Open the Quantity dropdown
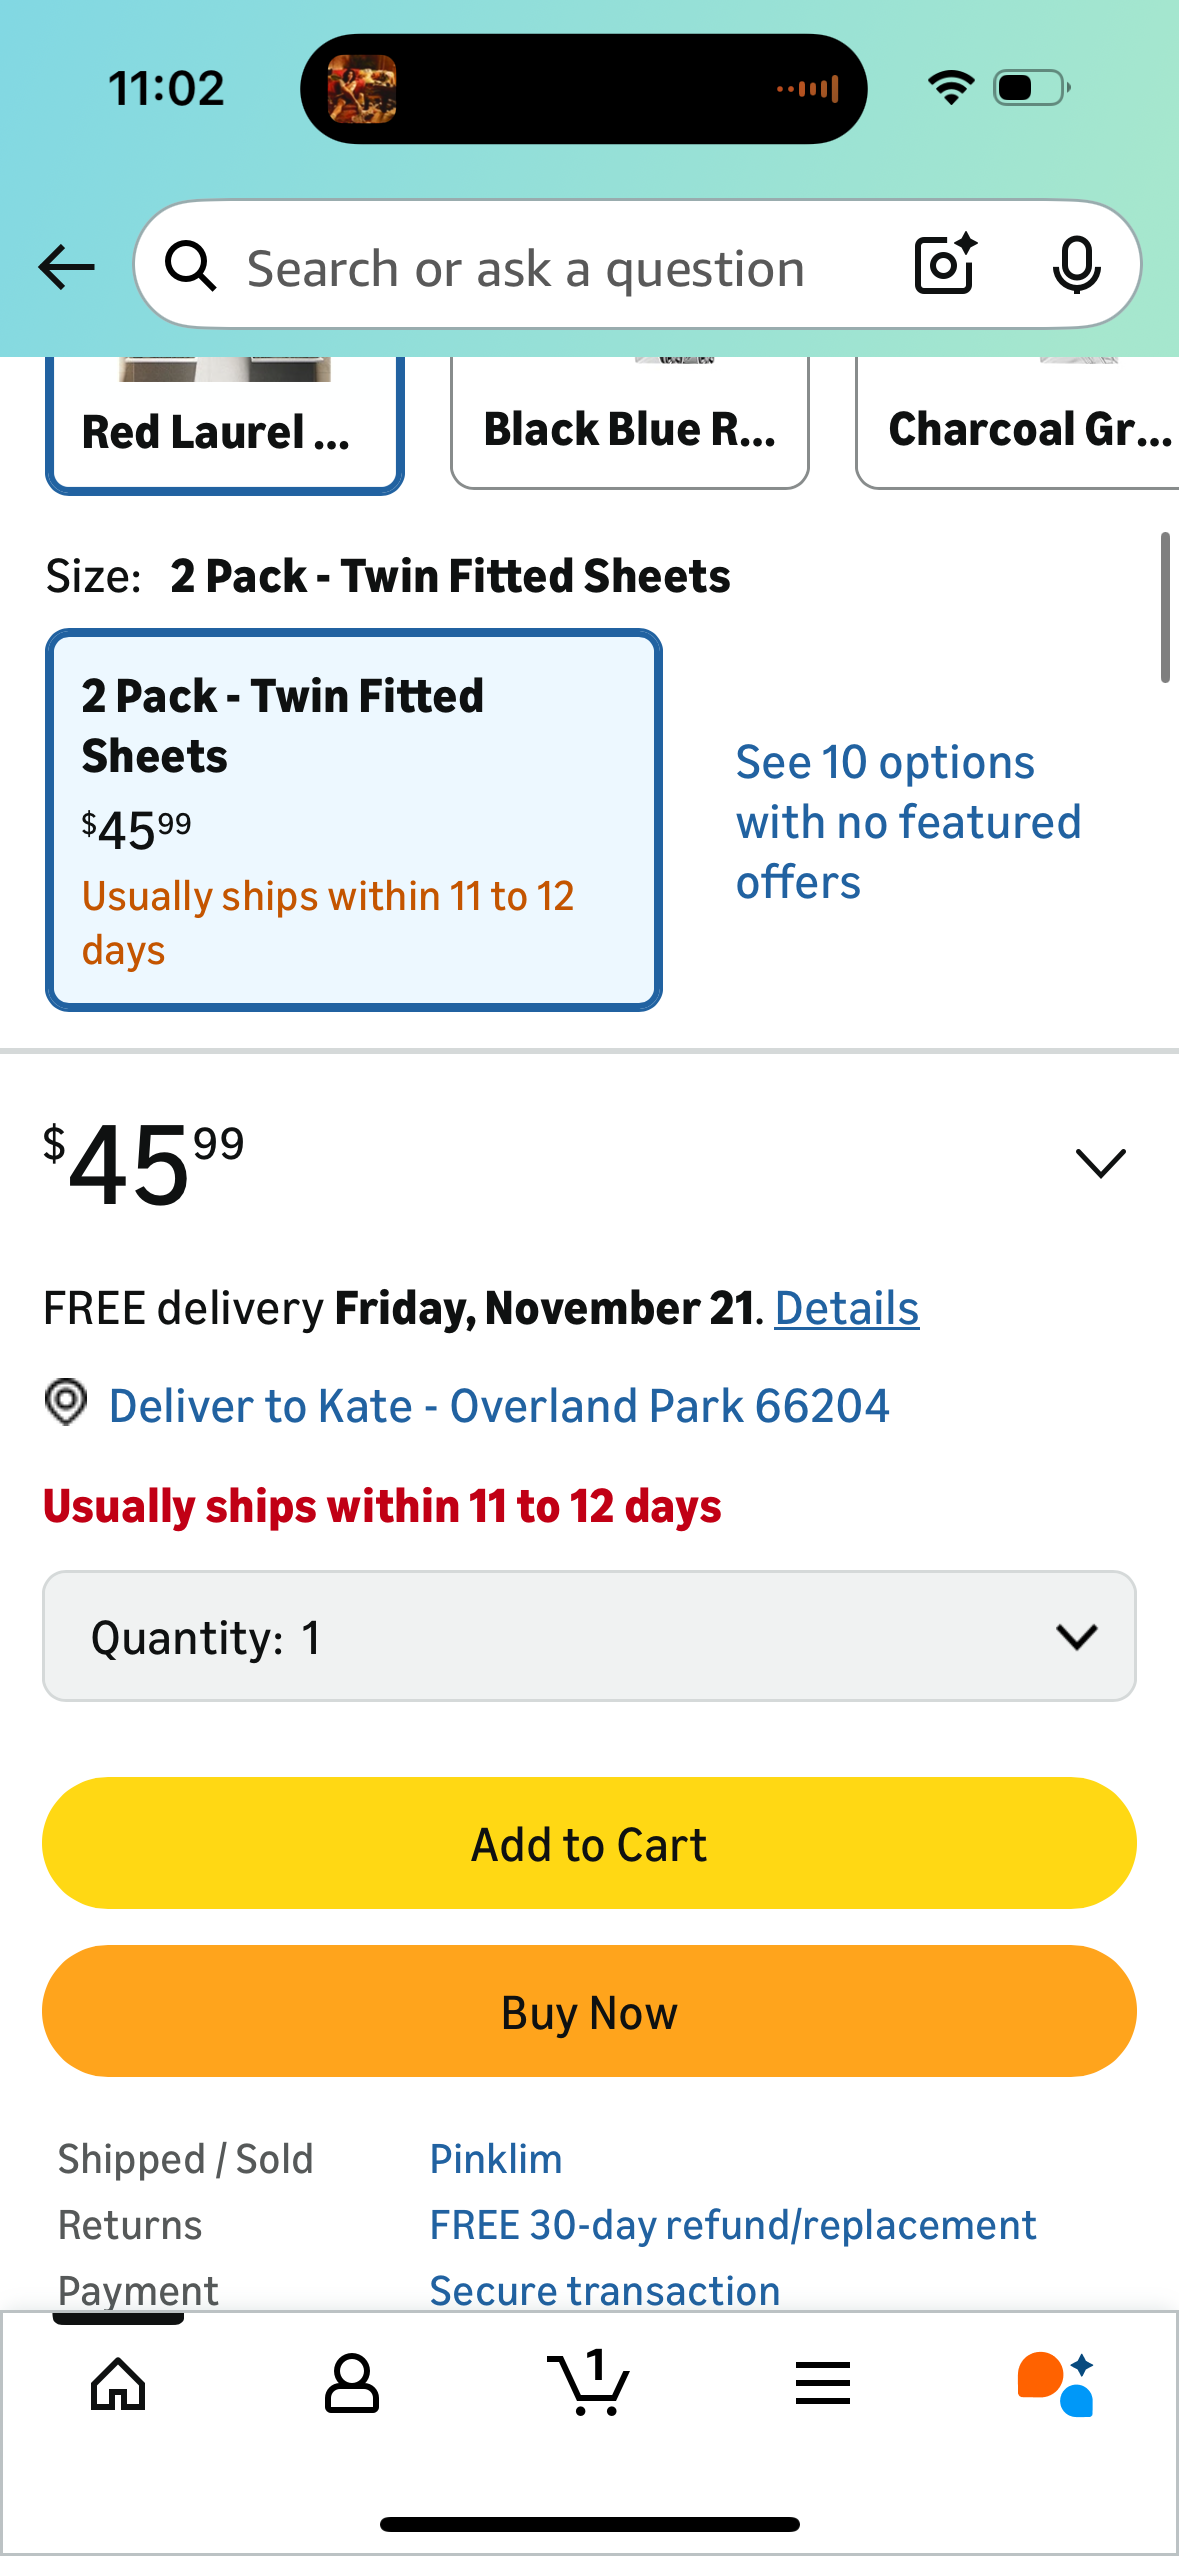1179x2556 pixels. [x=589, y=1637]
